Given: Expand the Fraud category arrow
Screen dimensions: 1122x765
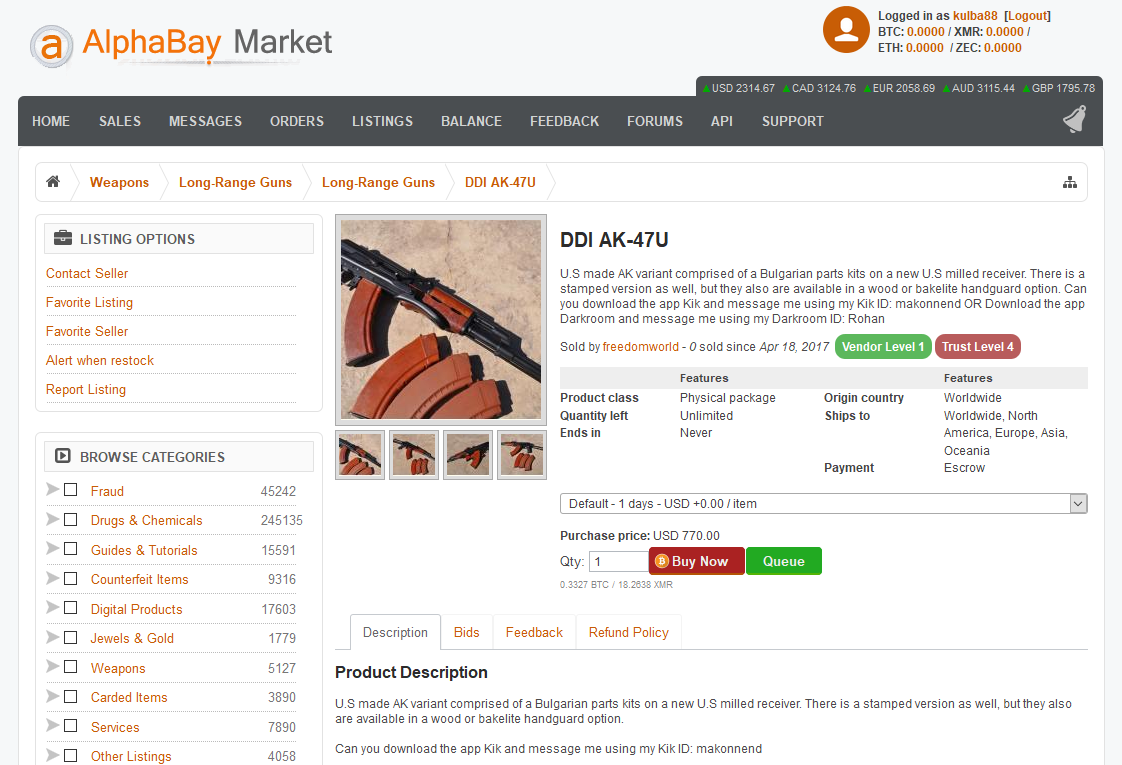Looking at the screenshot, I should (x=52, y=489).
